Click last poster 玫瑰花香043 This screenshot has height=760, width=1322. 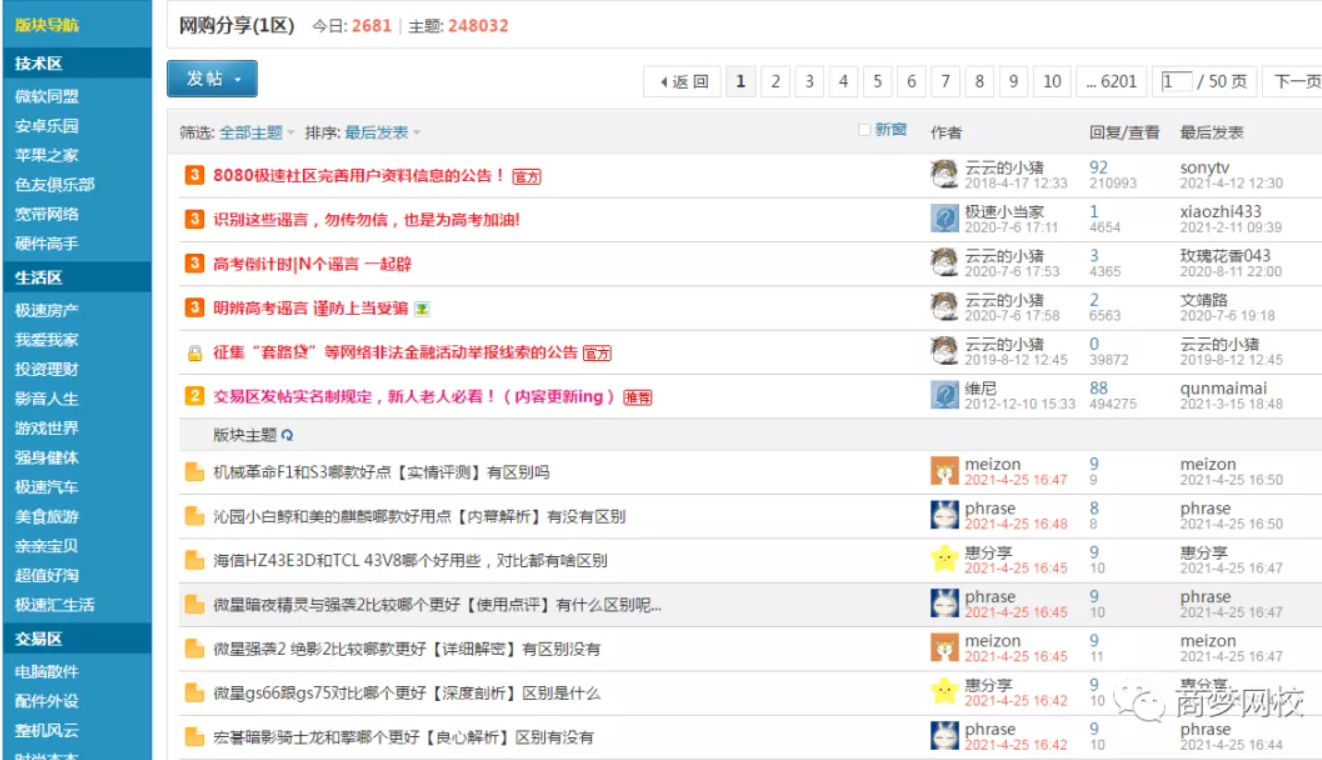(1225, 256)
